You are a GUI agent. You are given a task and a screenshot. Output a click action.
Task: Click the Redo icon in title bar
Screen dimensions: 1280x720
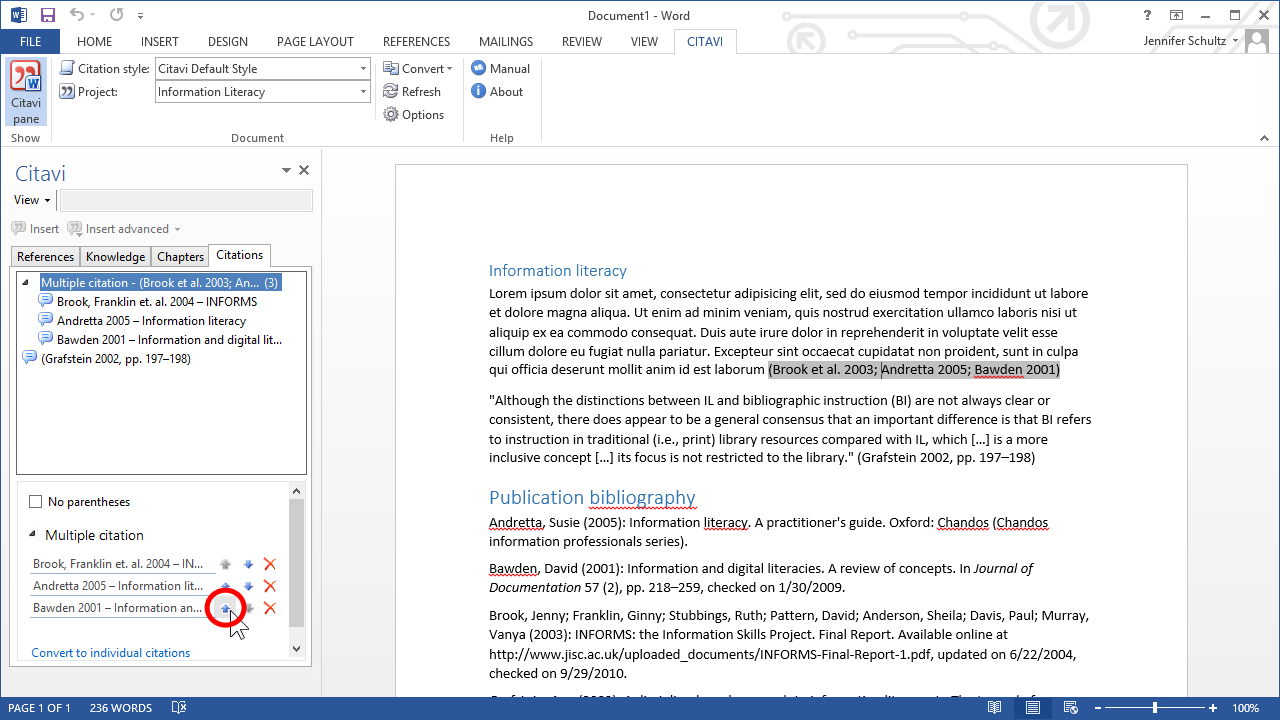point(116,15)
